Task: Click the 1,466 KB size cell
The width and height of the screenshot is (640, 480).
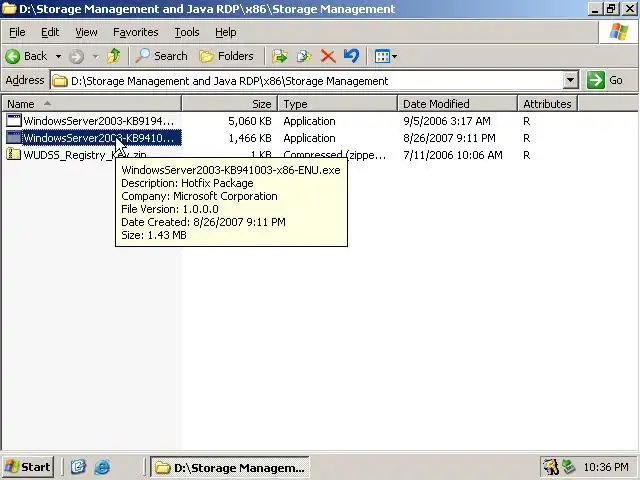Action: pyautogui.click(x=250, y=138)
